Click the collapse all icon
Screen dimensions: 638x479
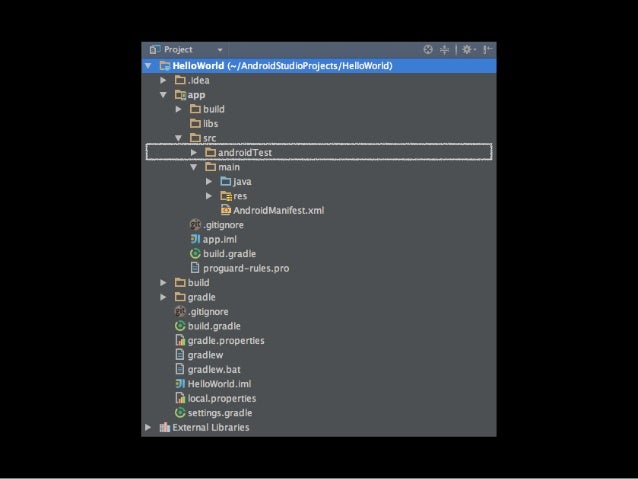(444, 50)
